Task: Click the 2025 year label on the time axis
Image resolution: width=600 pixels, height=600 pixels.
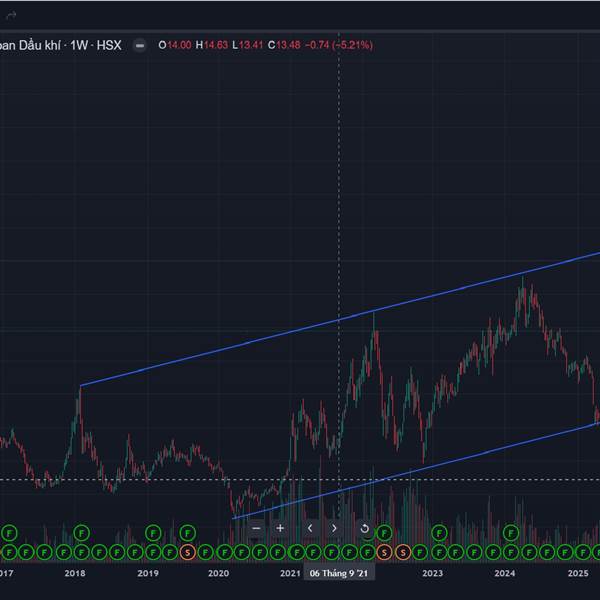Action: click(x=578, y=573)
